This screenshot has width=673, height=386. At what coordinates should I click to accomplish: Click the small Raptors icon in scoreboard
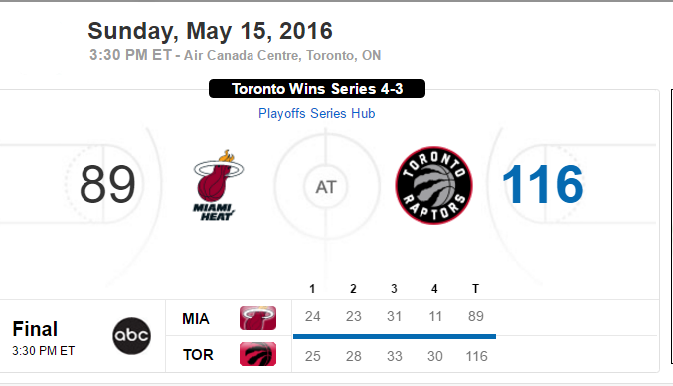tap(258, 354)
